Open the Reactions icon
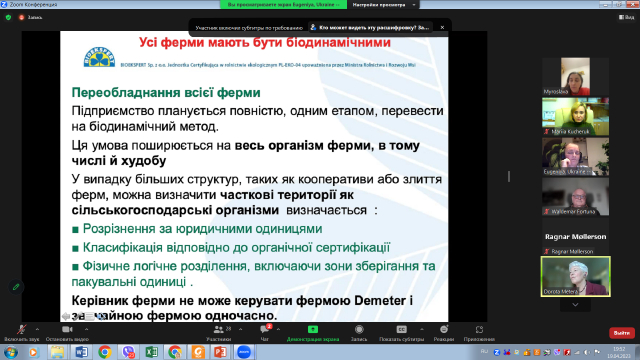Image resolution: width=640 pixels, height=360 pixels. tap(444, 329)
